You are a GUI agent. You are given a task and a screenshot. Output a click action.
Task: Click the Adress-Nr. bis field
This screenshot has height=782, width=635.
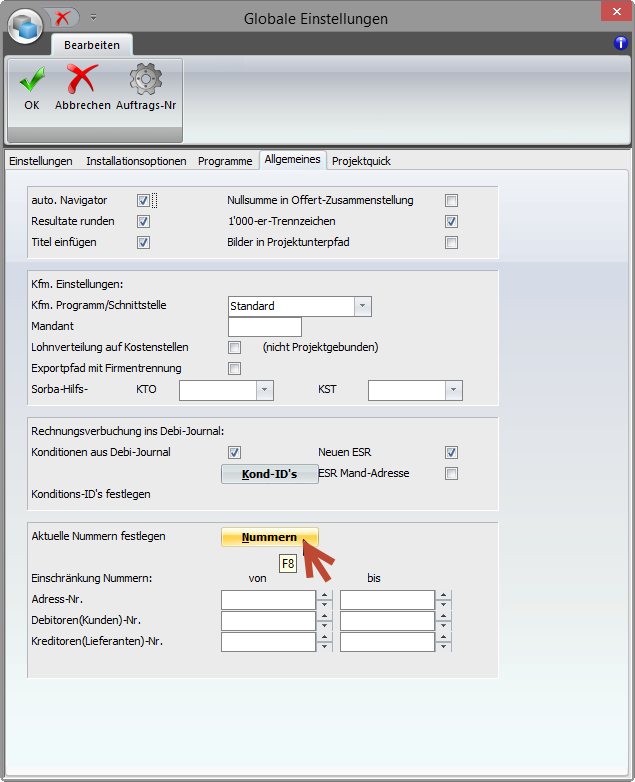(x=387, y=599)
